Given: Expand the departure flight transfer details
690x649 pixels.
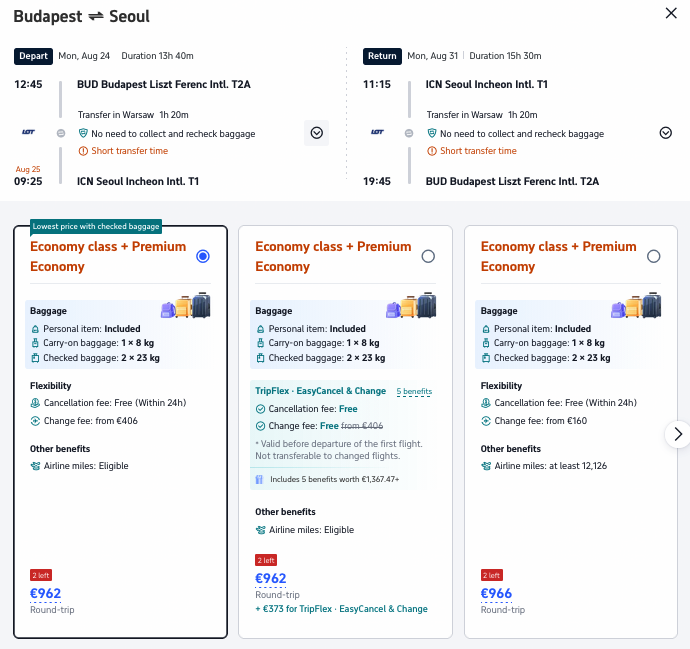Looking at the screenshot, I should (316, 133).
